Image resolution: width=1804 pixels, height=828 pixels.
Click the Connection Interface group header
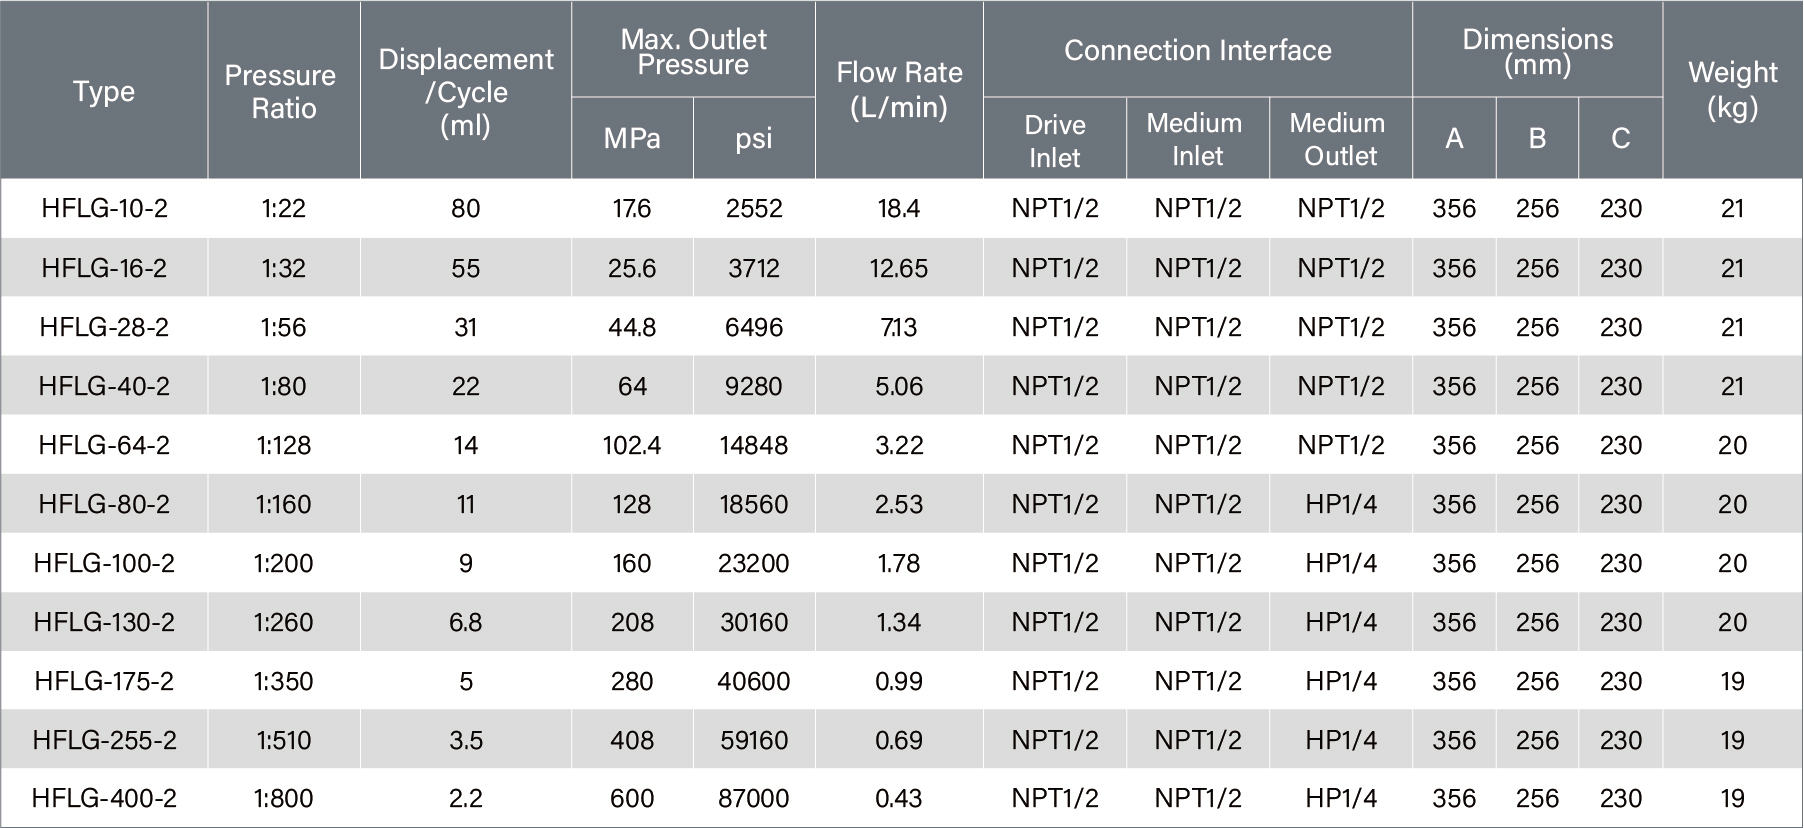(1197, 50)
